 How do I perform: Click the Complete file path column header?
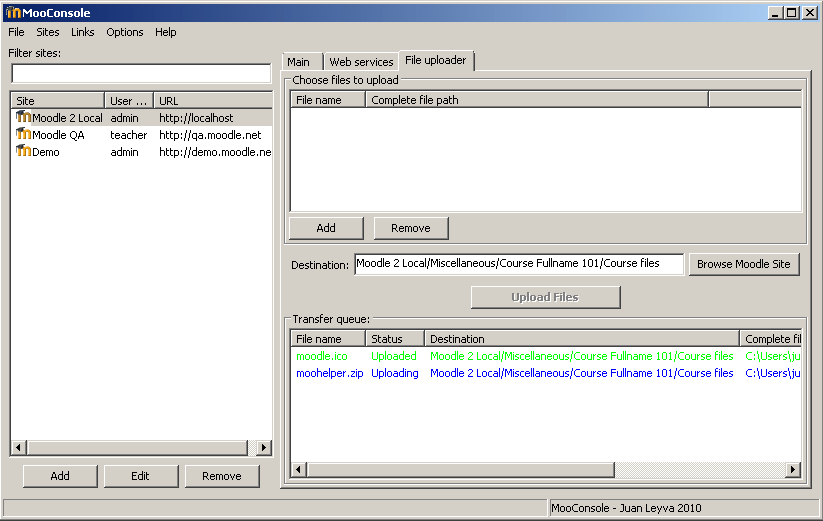(536, 100)
